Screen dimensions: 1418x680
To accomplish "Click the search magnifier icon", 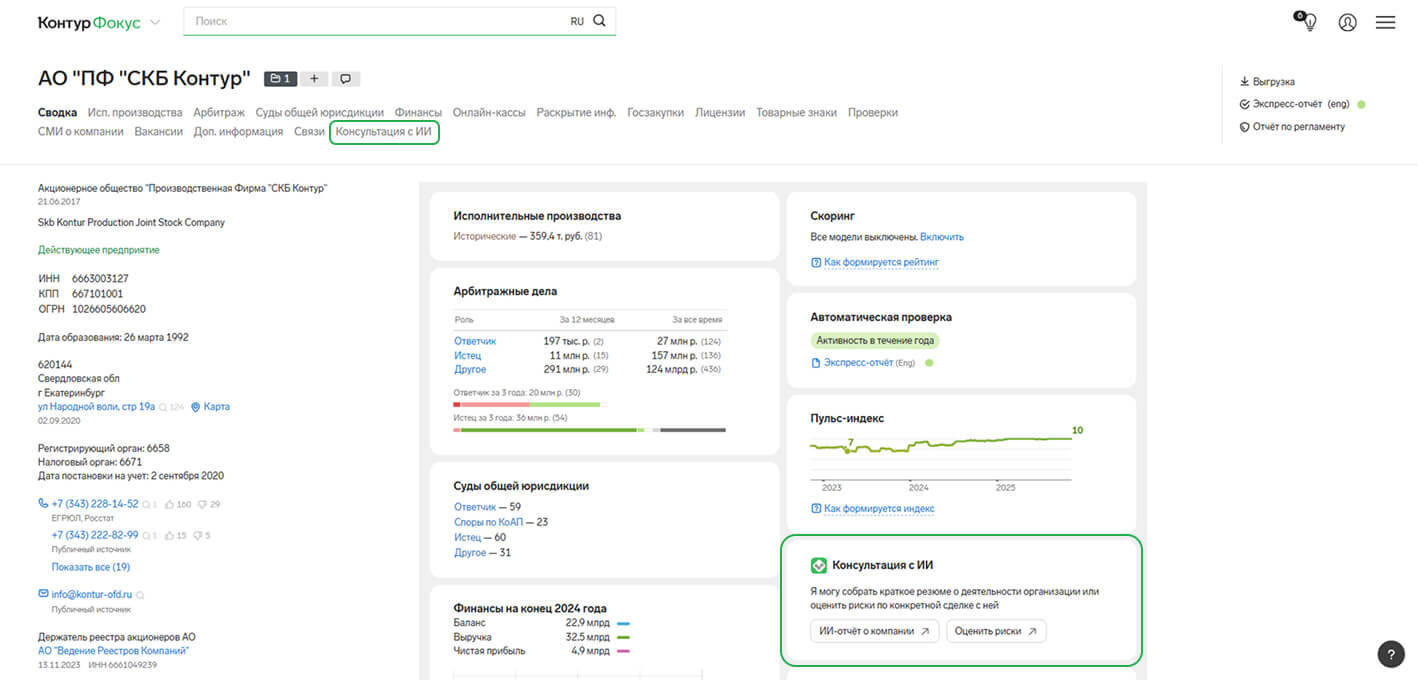I will (x=599, y=21).
